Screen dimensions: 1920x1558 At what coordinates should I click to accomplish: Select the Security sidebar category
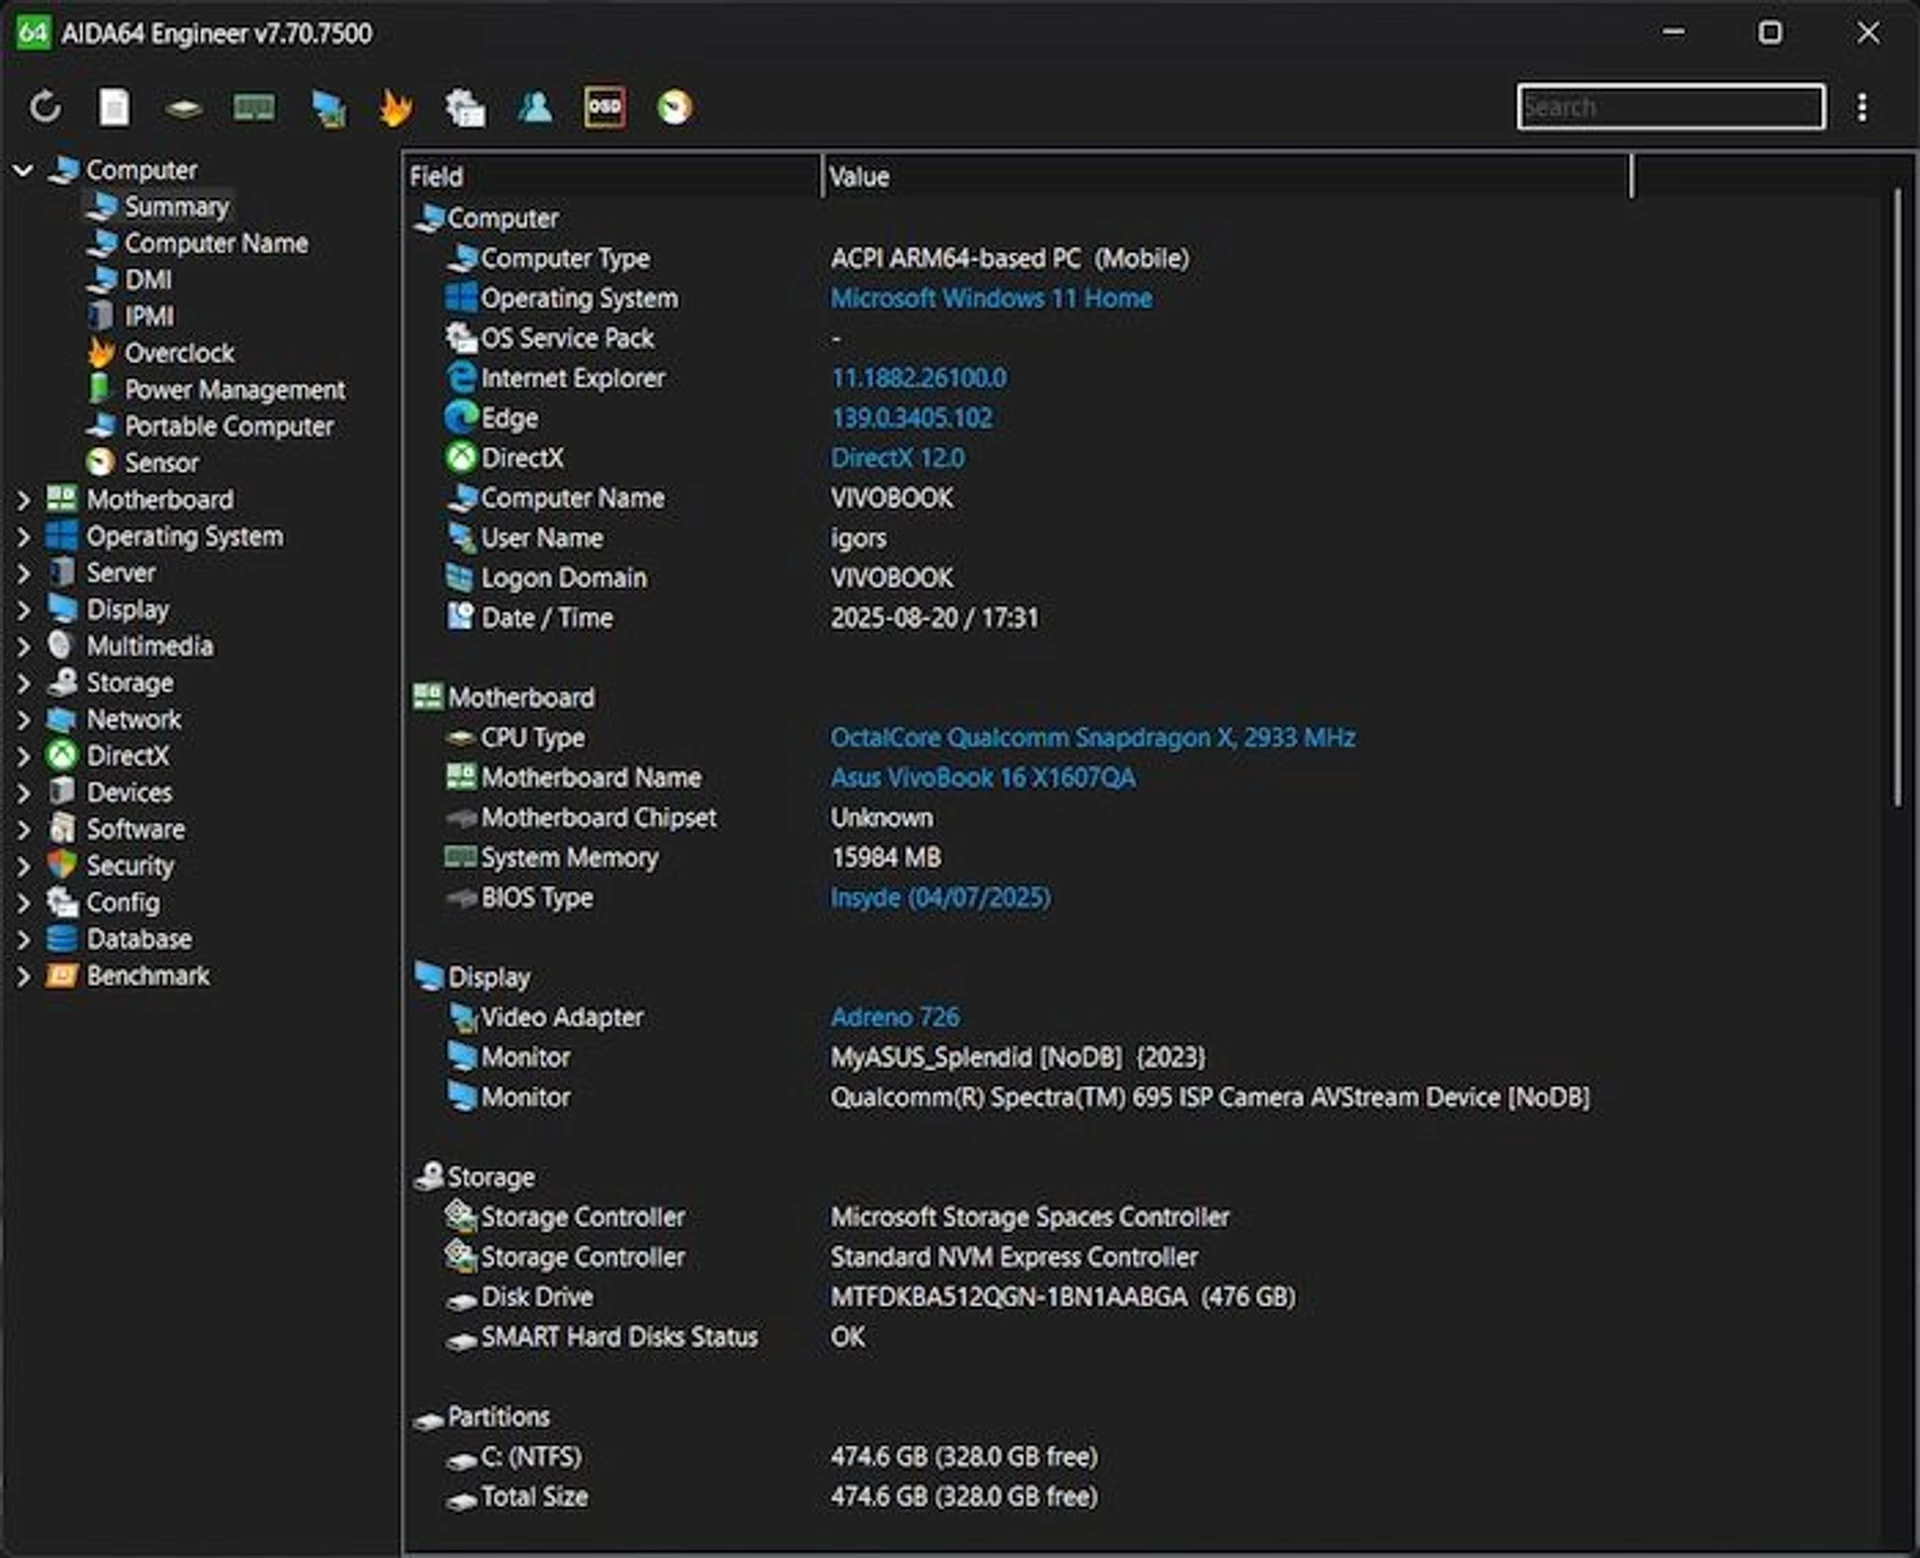130,866
